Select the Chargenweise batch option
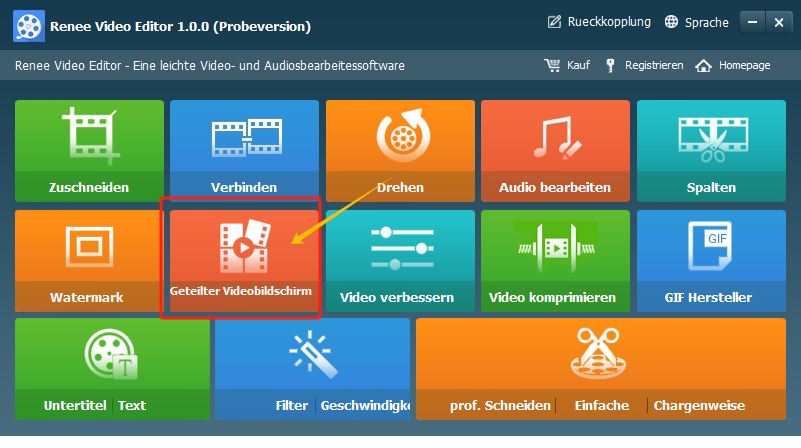801x448 pixels. click(x=699, y=406)
